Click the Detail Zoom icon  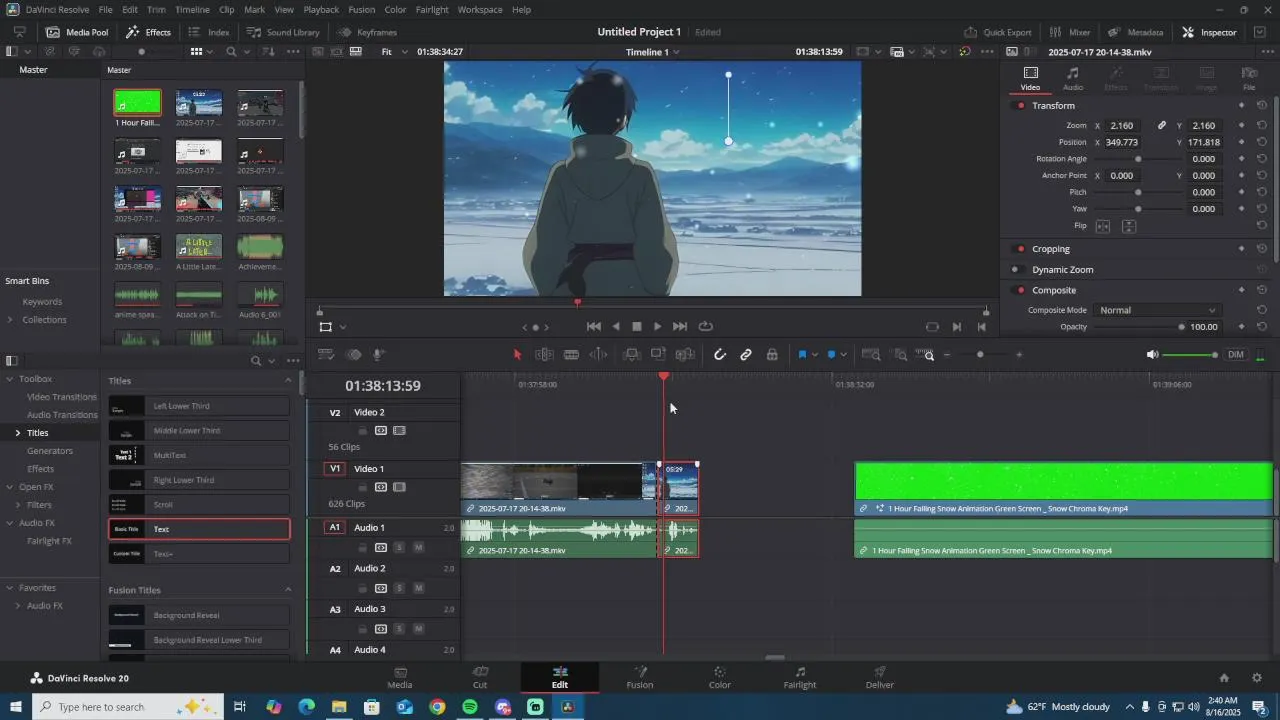tap(900, 355)
